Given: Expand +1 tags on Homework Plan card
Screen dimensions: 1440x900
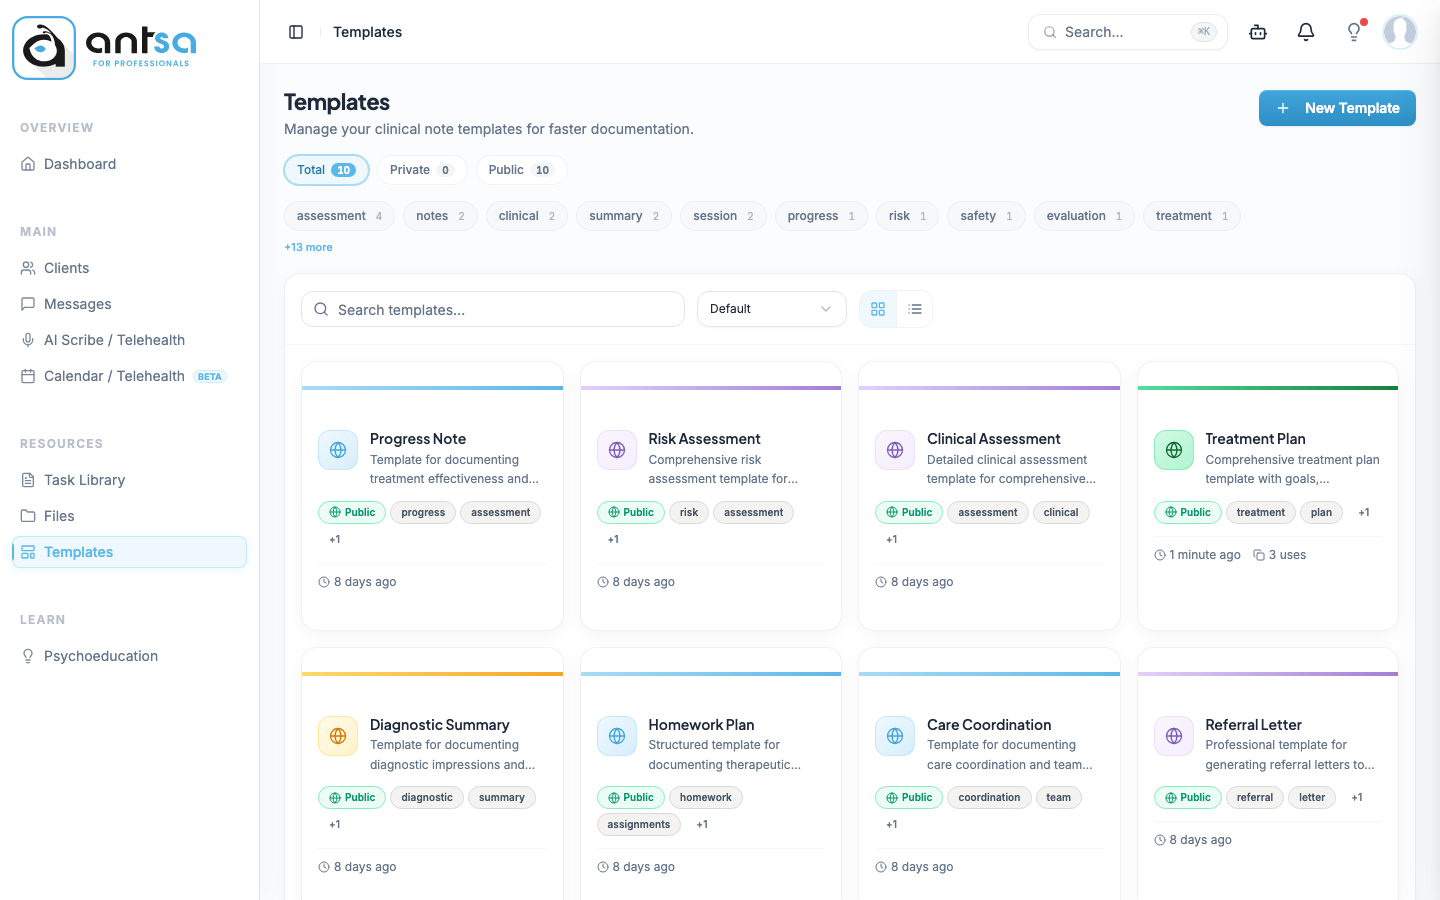Looking at the screenshot, I should (x=702, y=825).
